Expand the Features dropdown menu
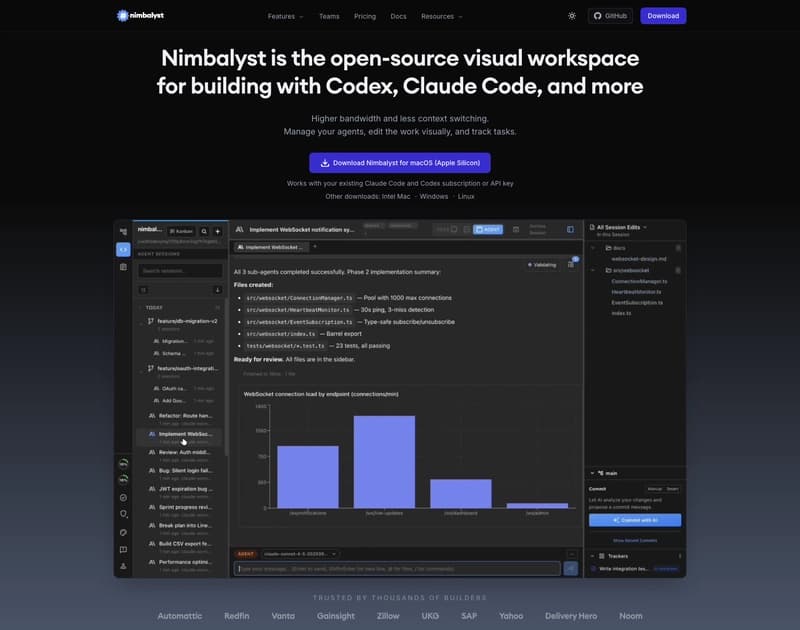Viewport: 800px width, 630px height. [286, 16]
